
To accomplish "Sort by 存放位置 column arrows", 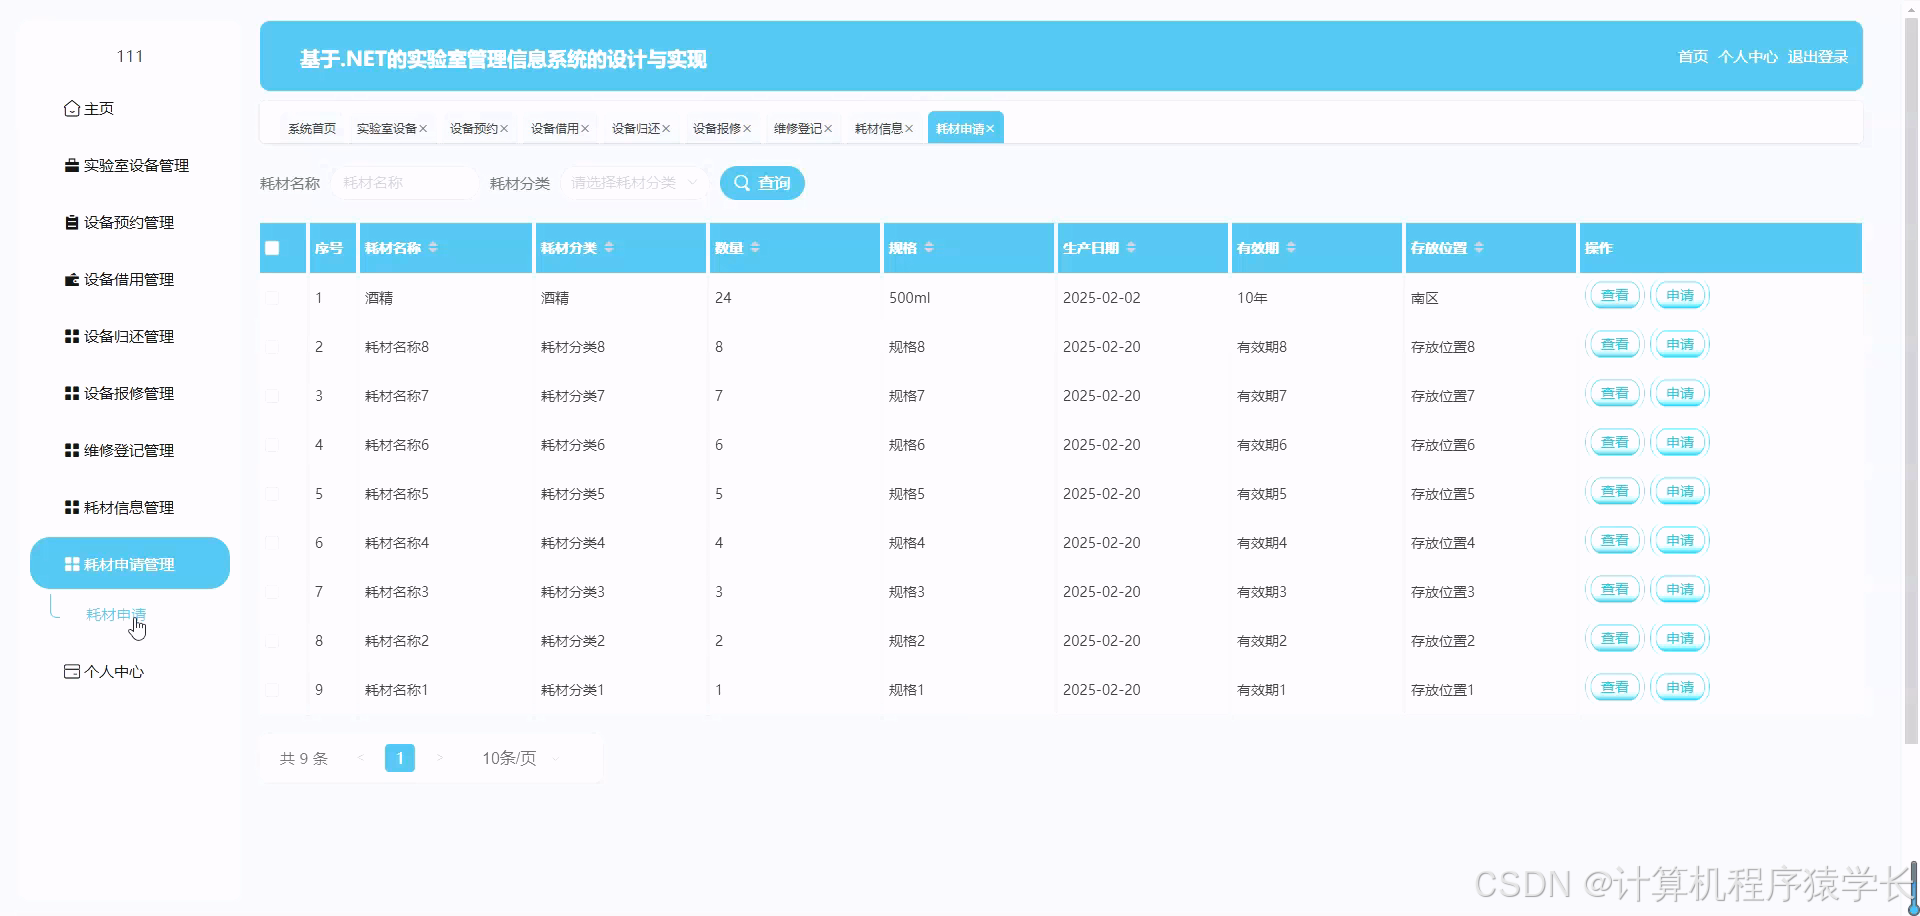I will point(1479,247).
